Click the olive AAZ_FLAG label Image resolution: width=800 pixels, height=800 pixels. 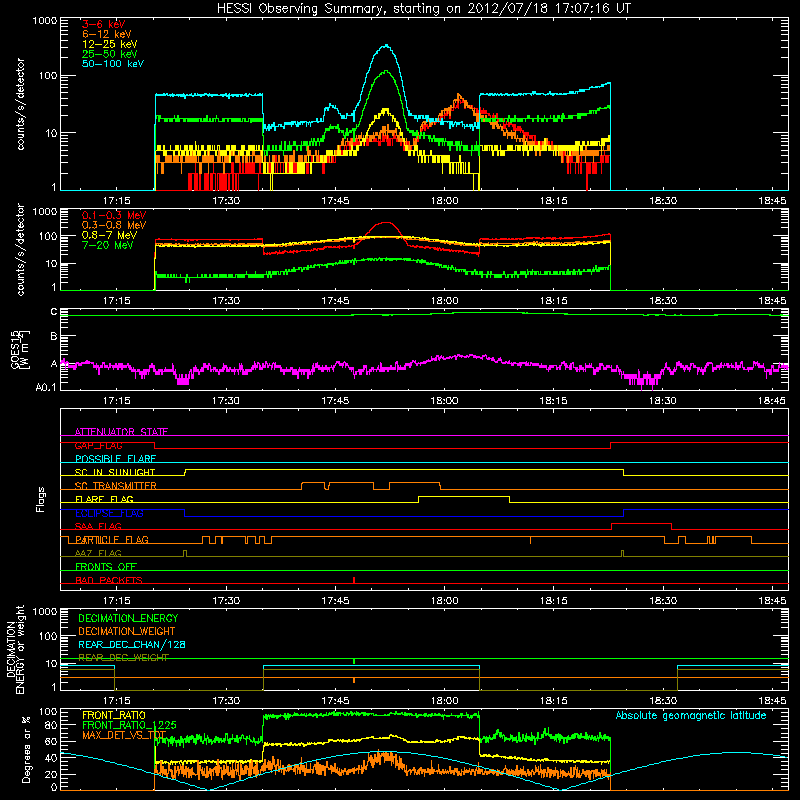pyautogui.click(x=98, y=553)
